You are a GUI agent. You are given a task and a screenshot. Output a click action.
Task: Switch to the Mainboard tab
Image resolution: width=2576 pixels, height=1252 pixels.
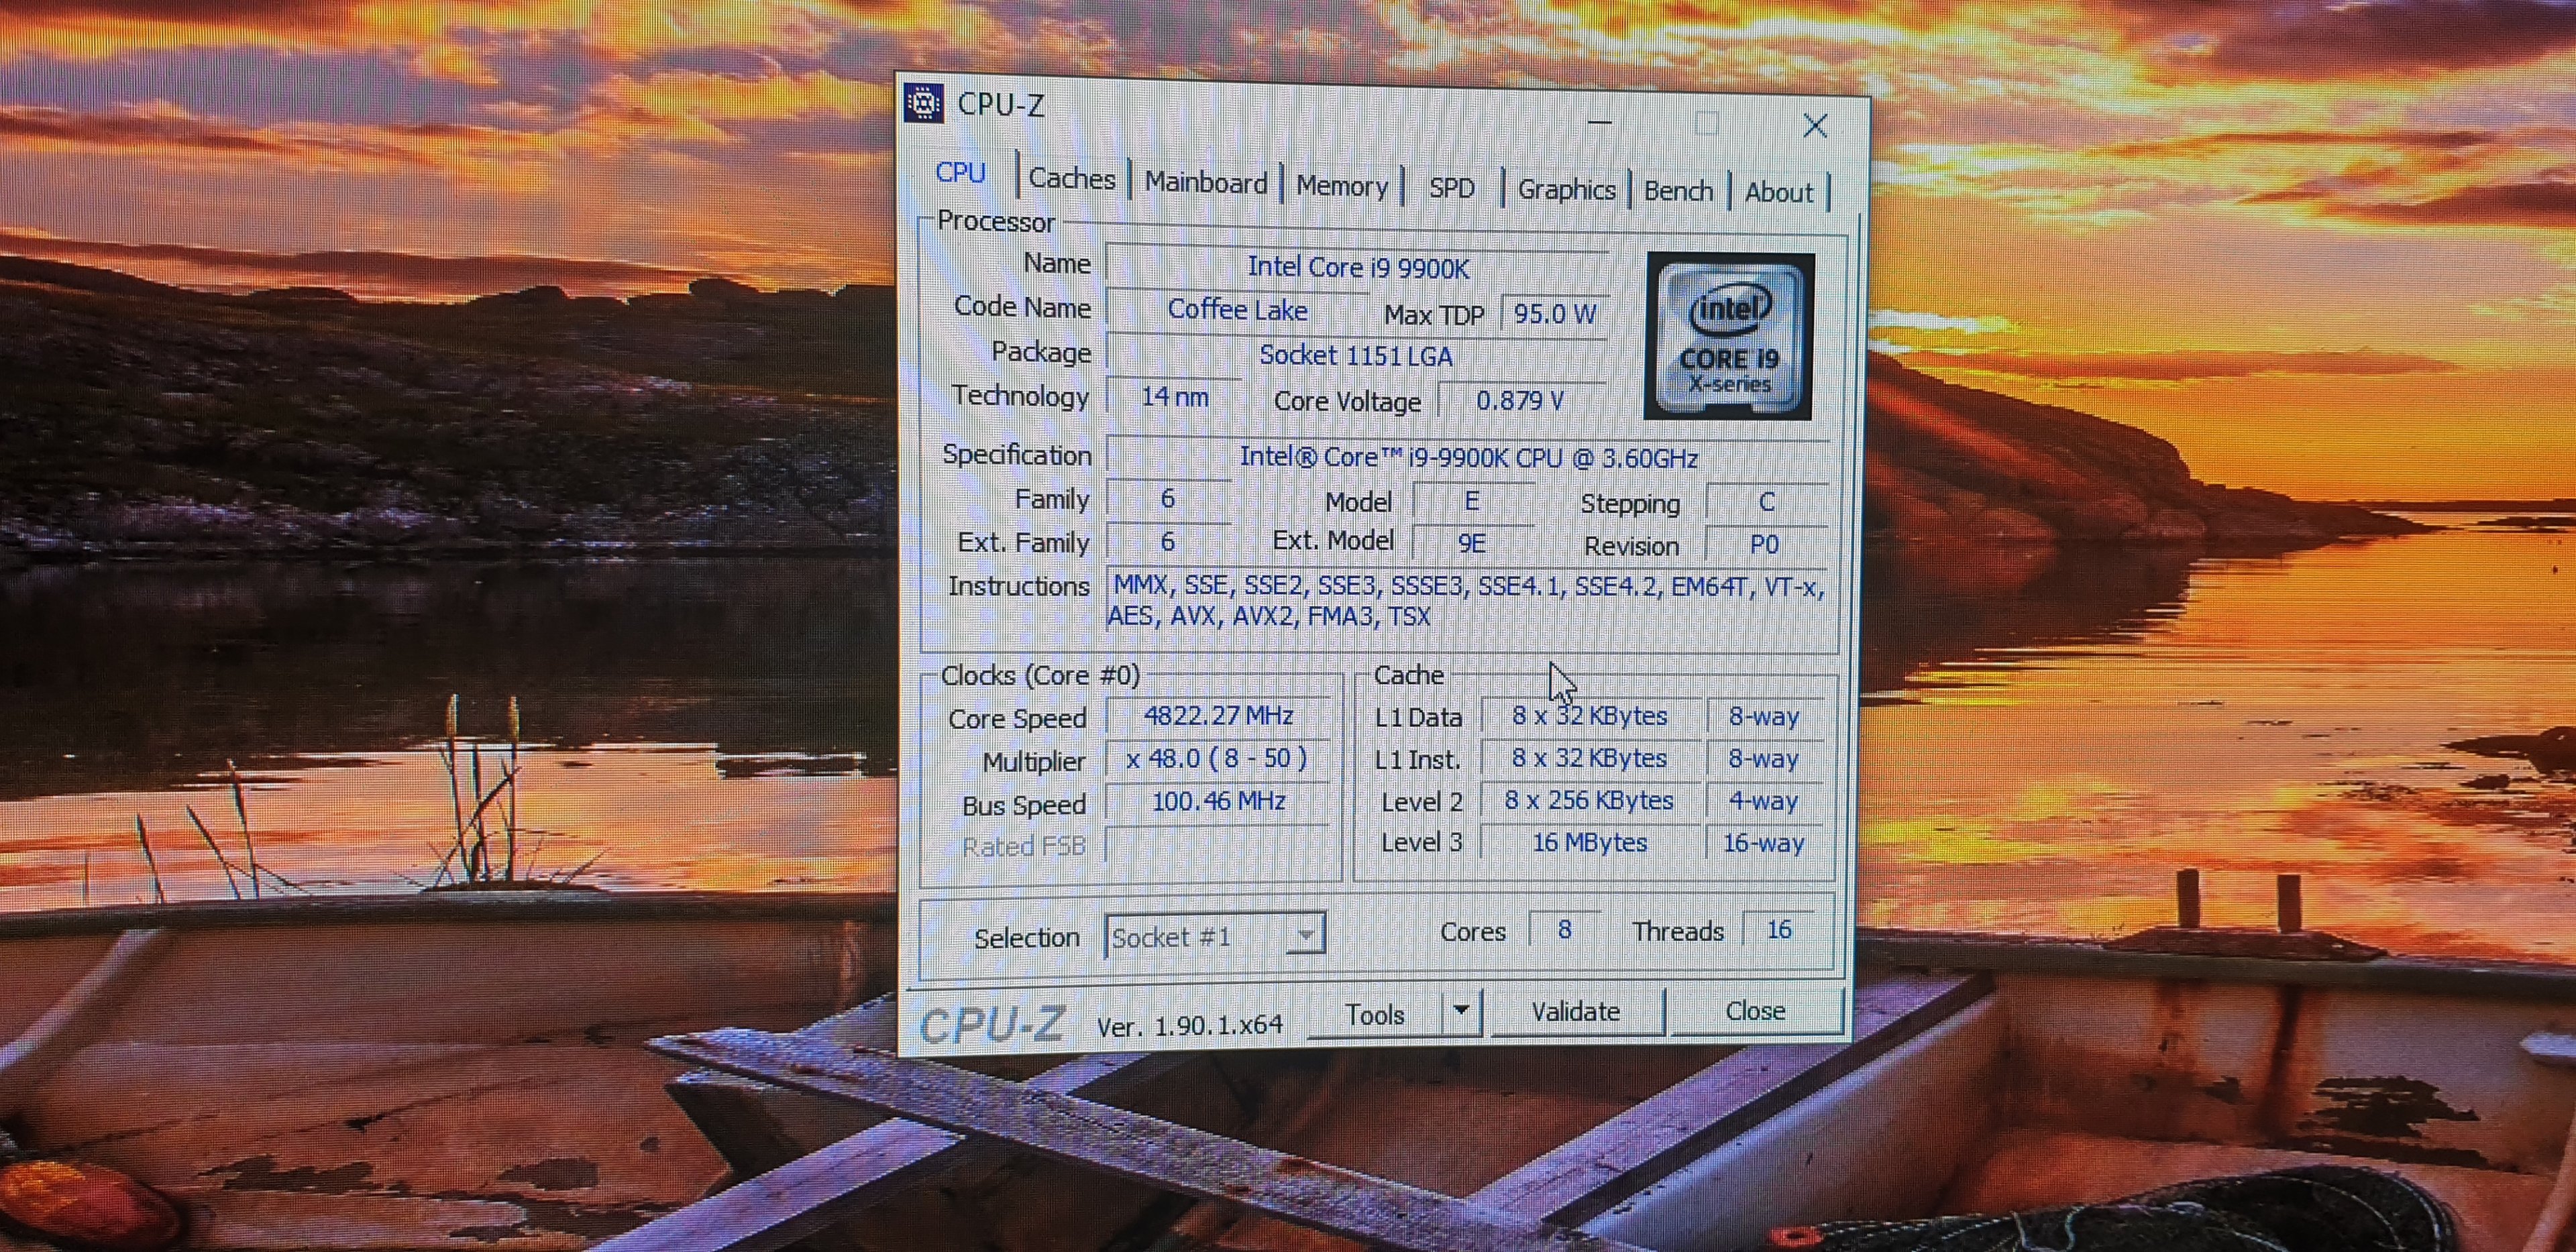[x=1205, y=183]
